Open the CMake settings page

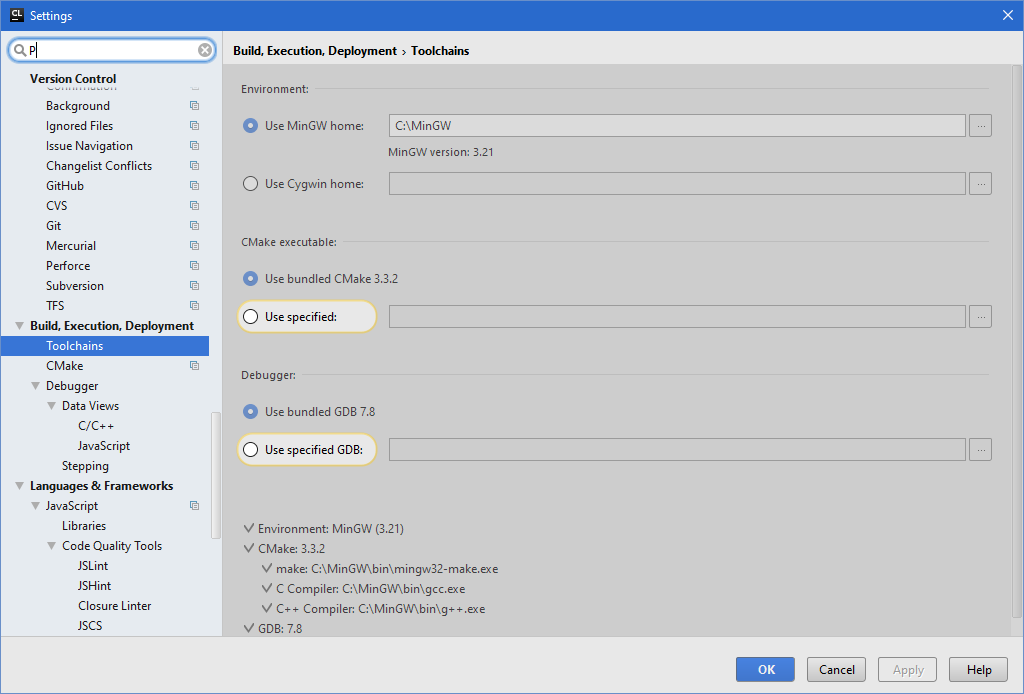coord(65,366)
